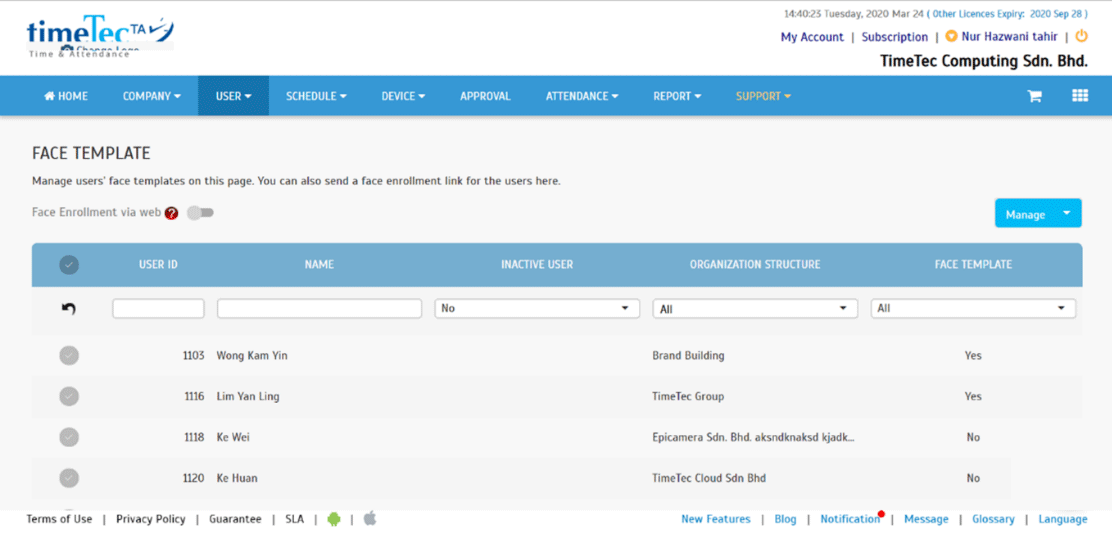Select the checkbox for Wong Kam Yin

(x=69, y=356)
